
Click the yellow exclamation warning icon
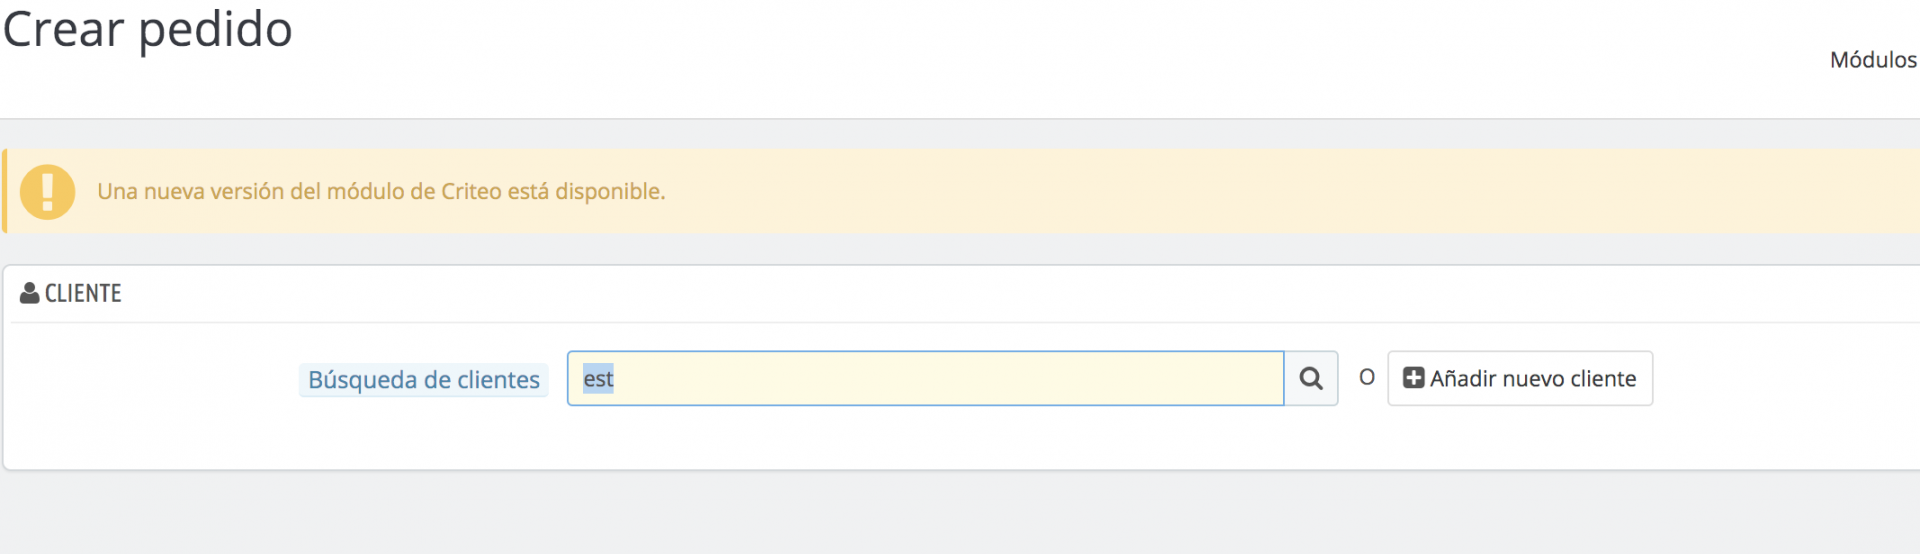47,191
